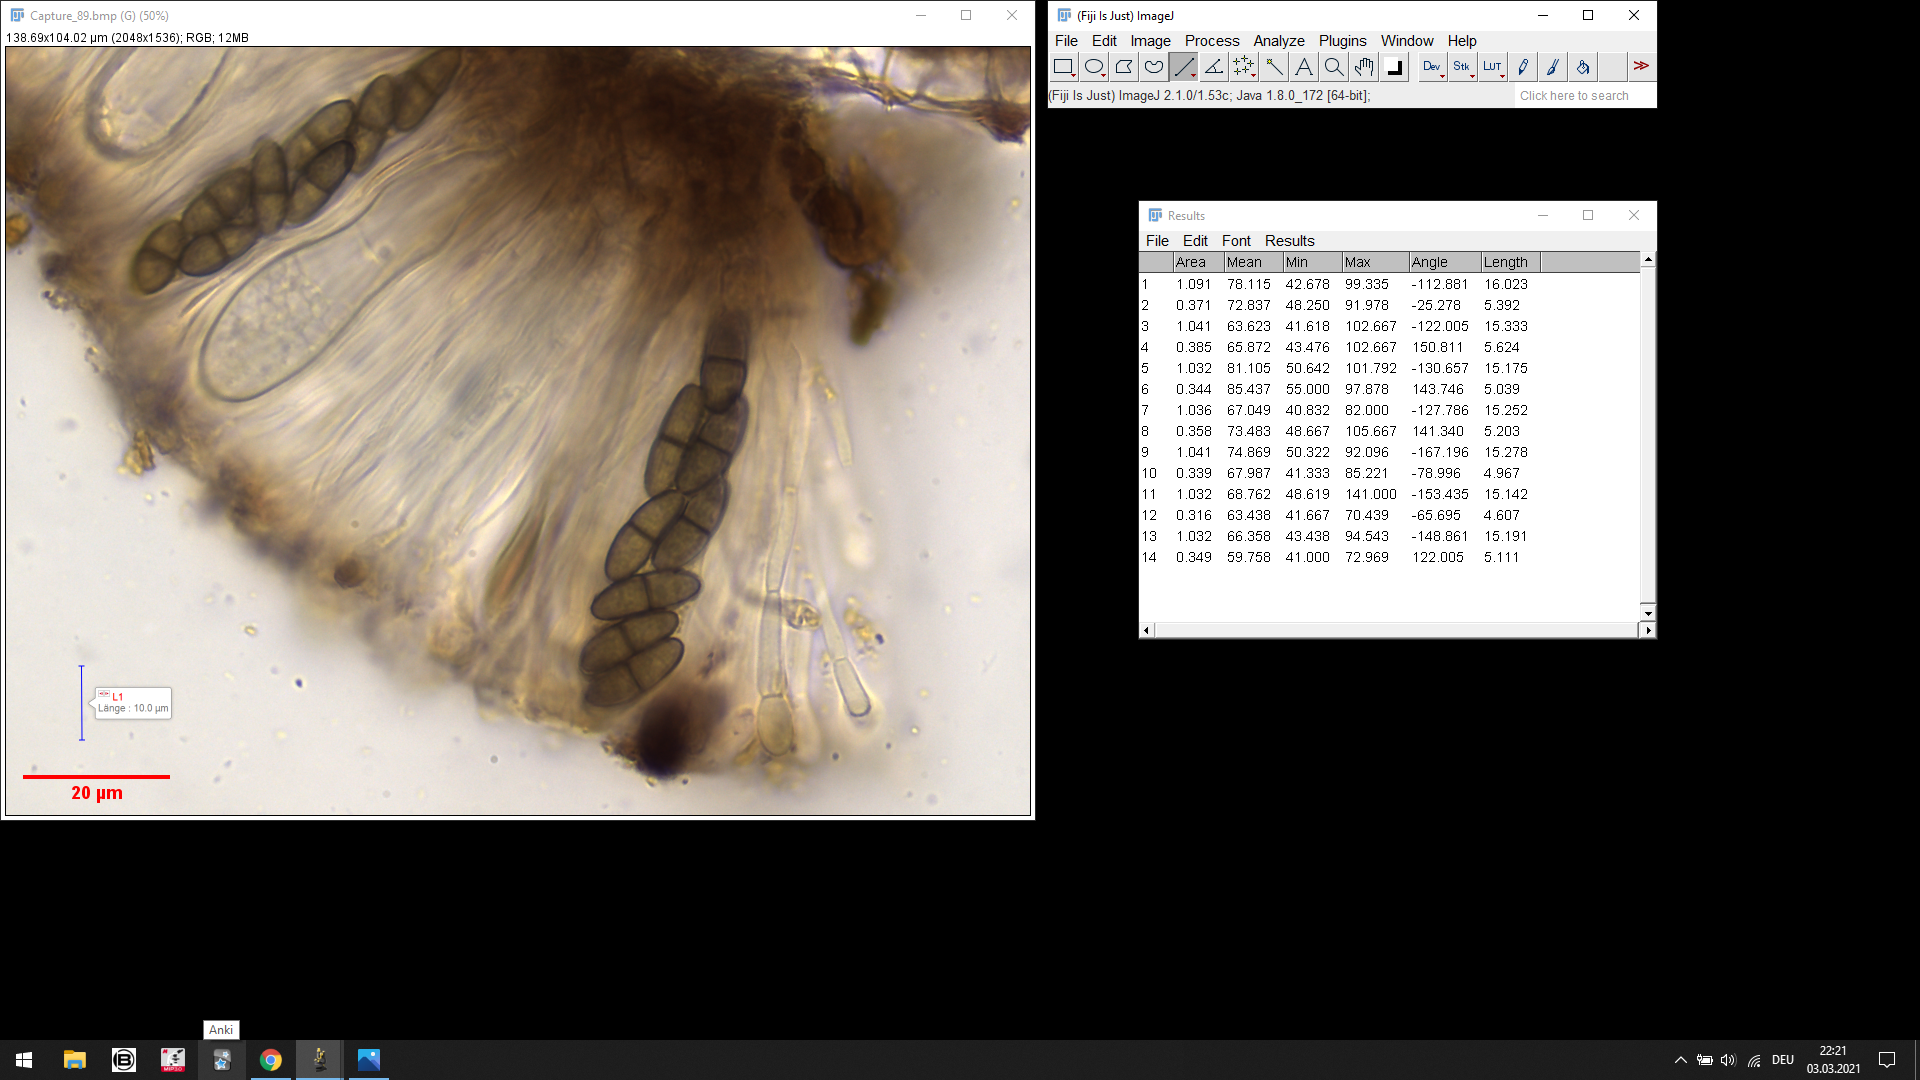Open the Dev tools dropdown
This screenshot has height=1080, width=1920.
[1432, 67]
